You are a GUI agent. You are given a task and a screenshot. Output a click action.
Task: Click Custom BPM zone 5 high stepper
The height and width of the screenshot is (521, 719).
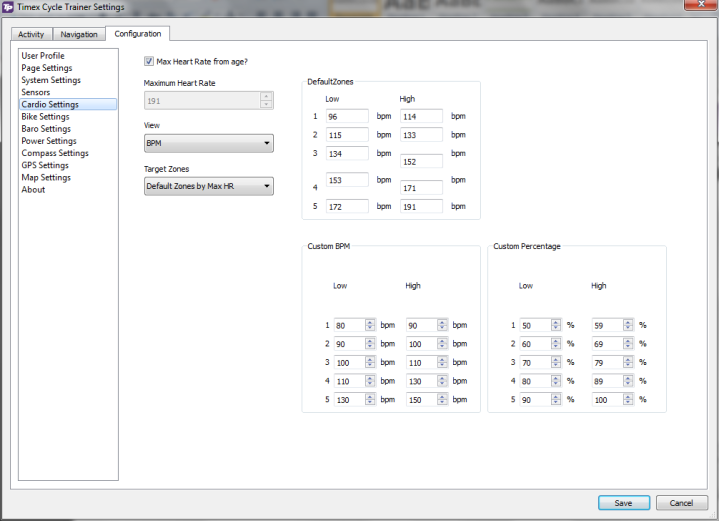tap(442, 399)
